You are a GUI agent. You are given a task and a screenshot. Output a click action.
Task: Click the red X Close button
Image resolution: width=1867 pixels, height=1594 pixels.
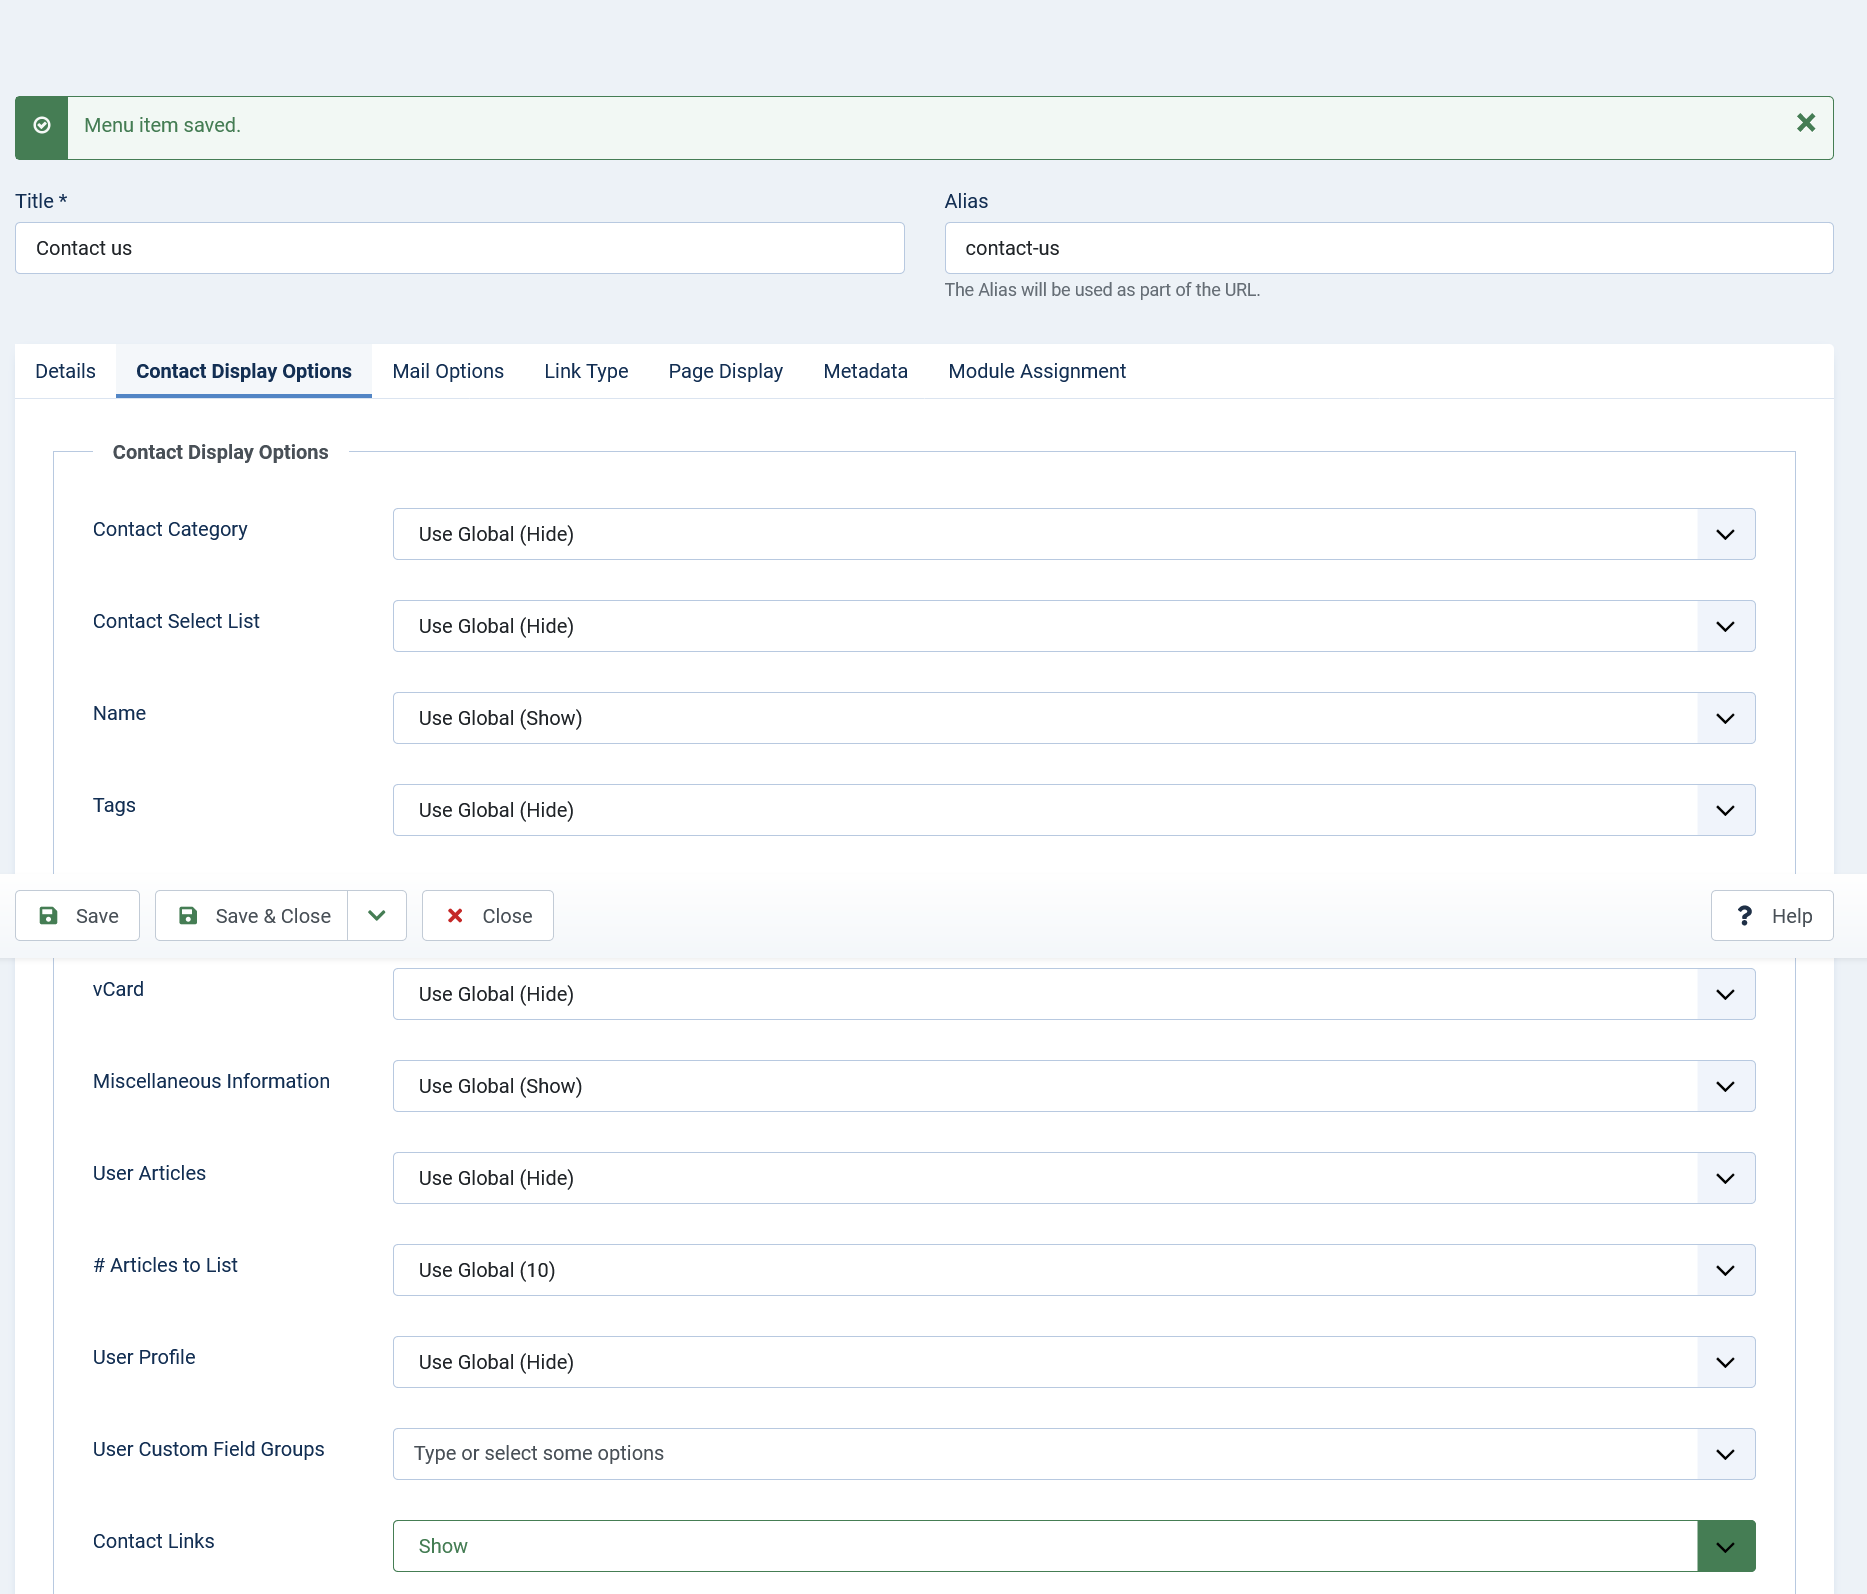click(x=488, y=916)
